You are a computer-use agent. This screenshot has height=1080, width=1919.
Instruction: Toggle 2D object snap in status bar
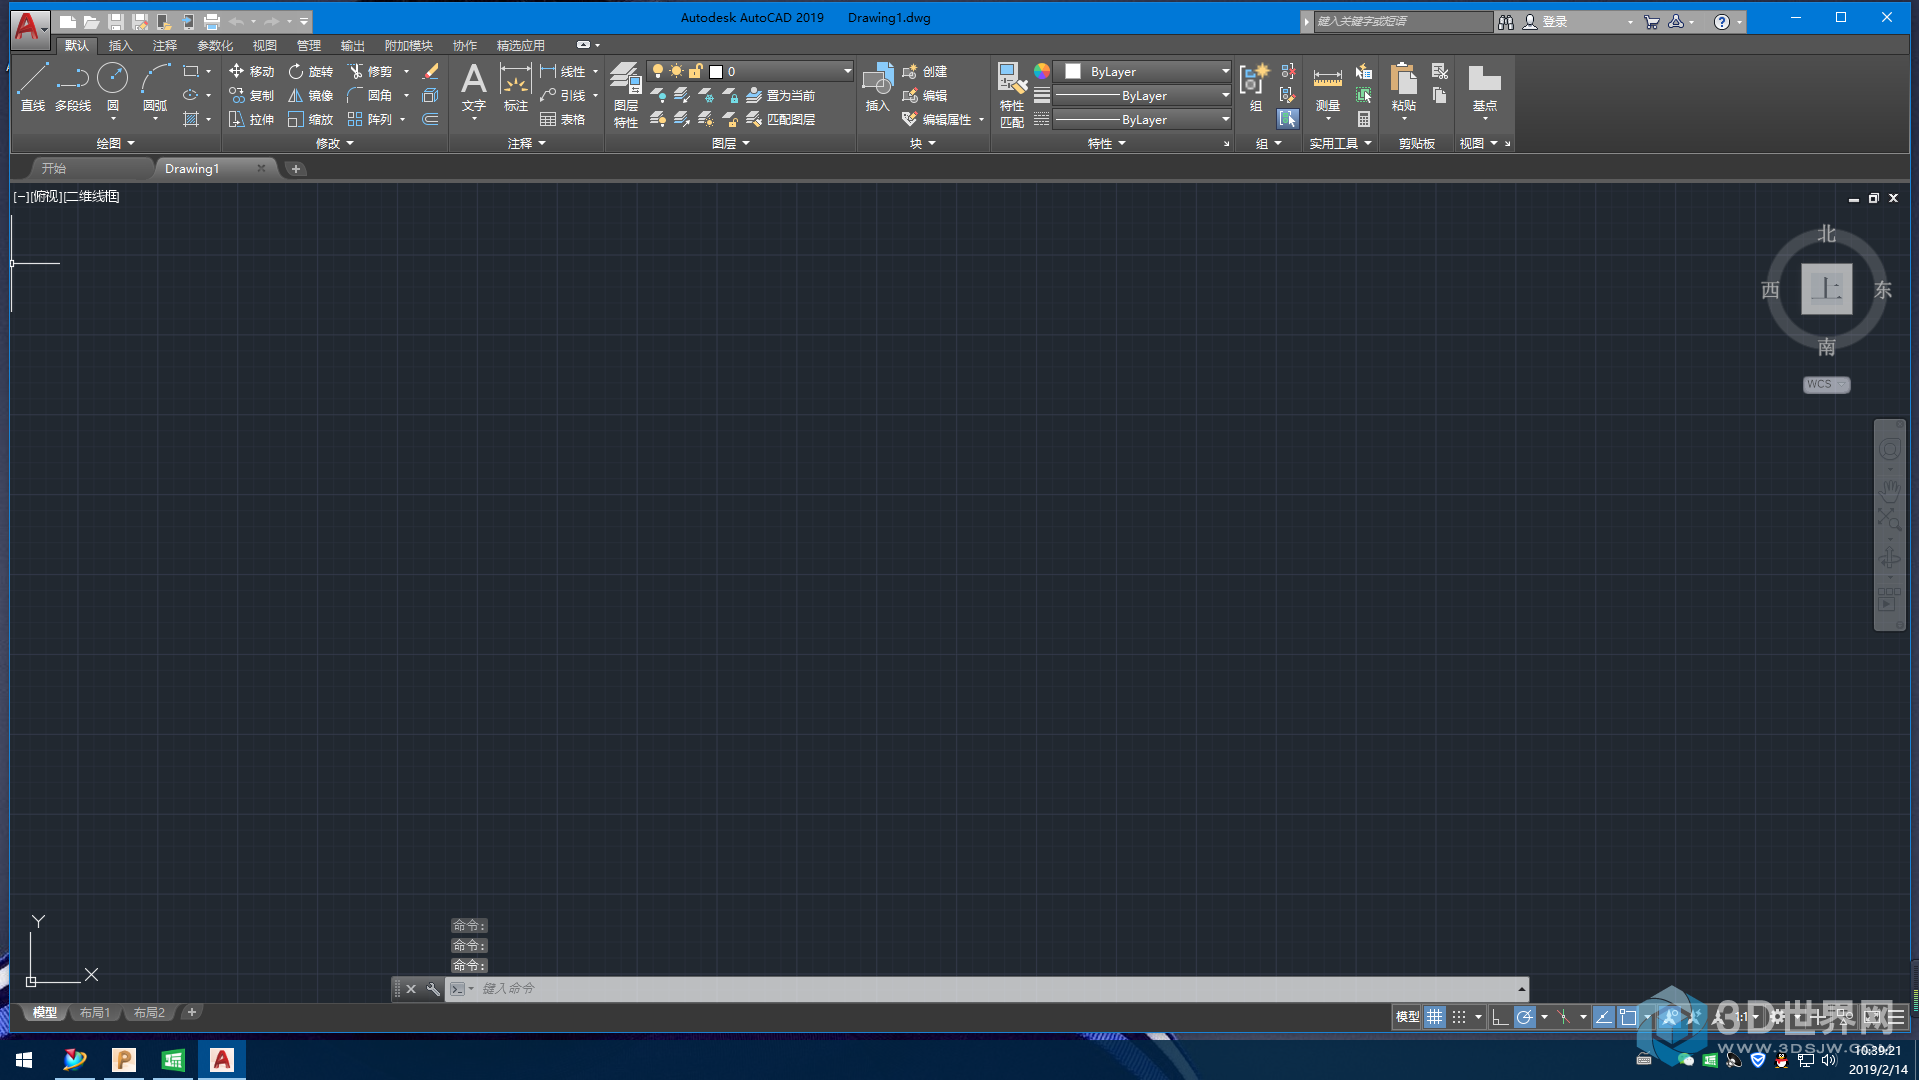click(1628, 1017)
